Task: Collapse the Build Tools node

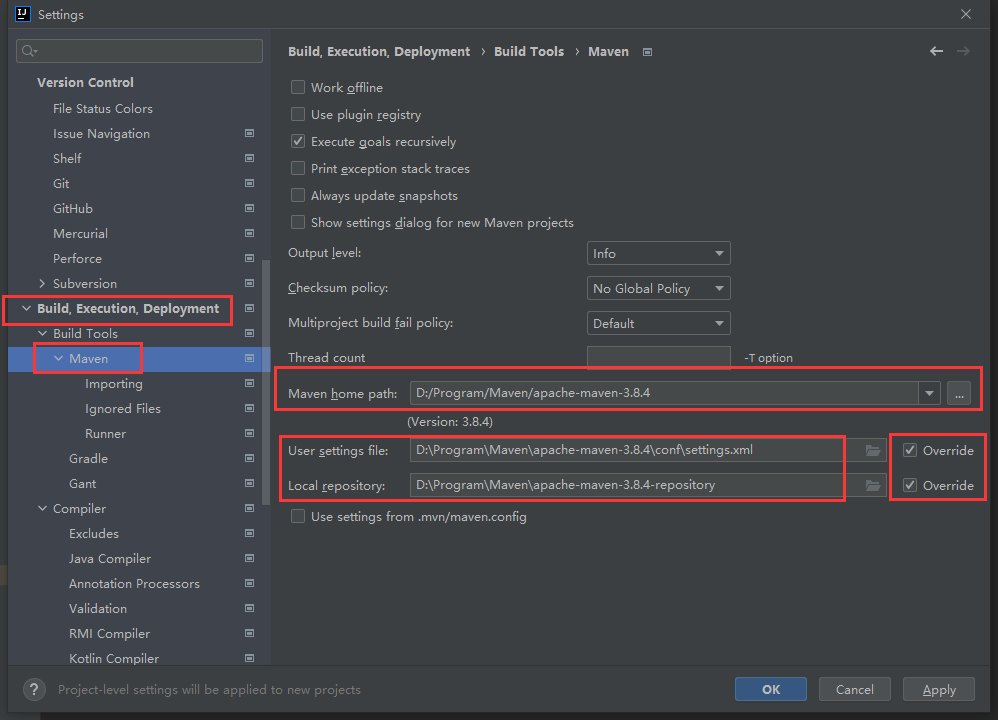Action: pyautogui.click(x=42, y=333)
